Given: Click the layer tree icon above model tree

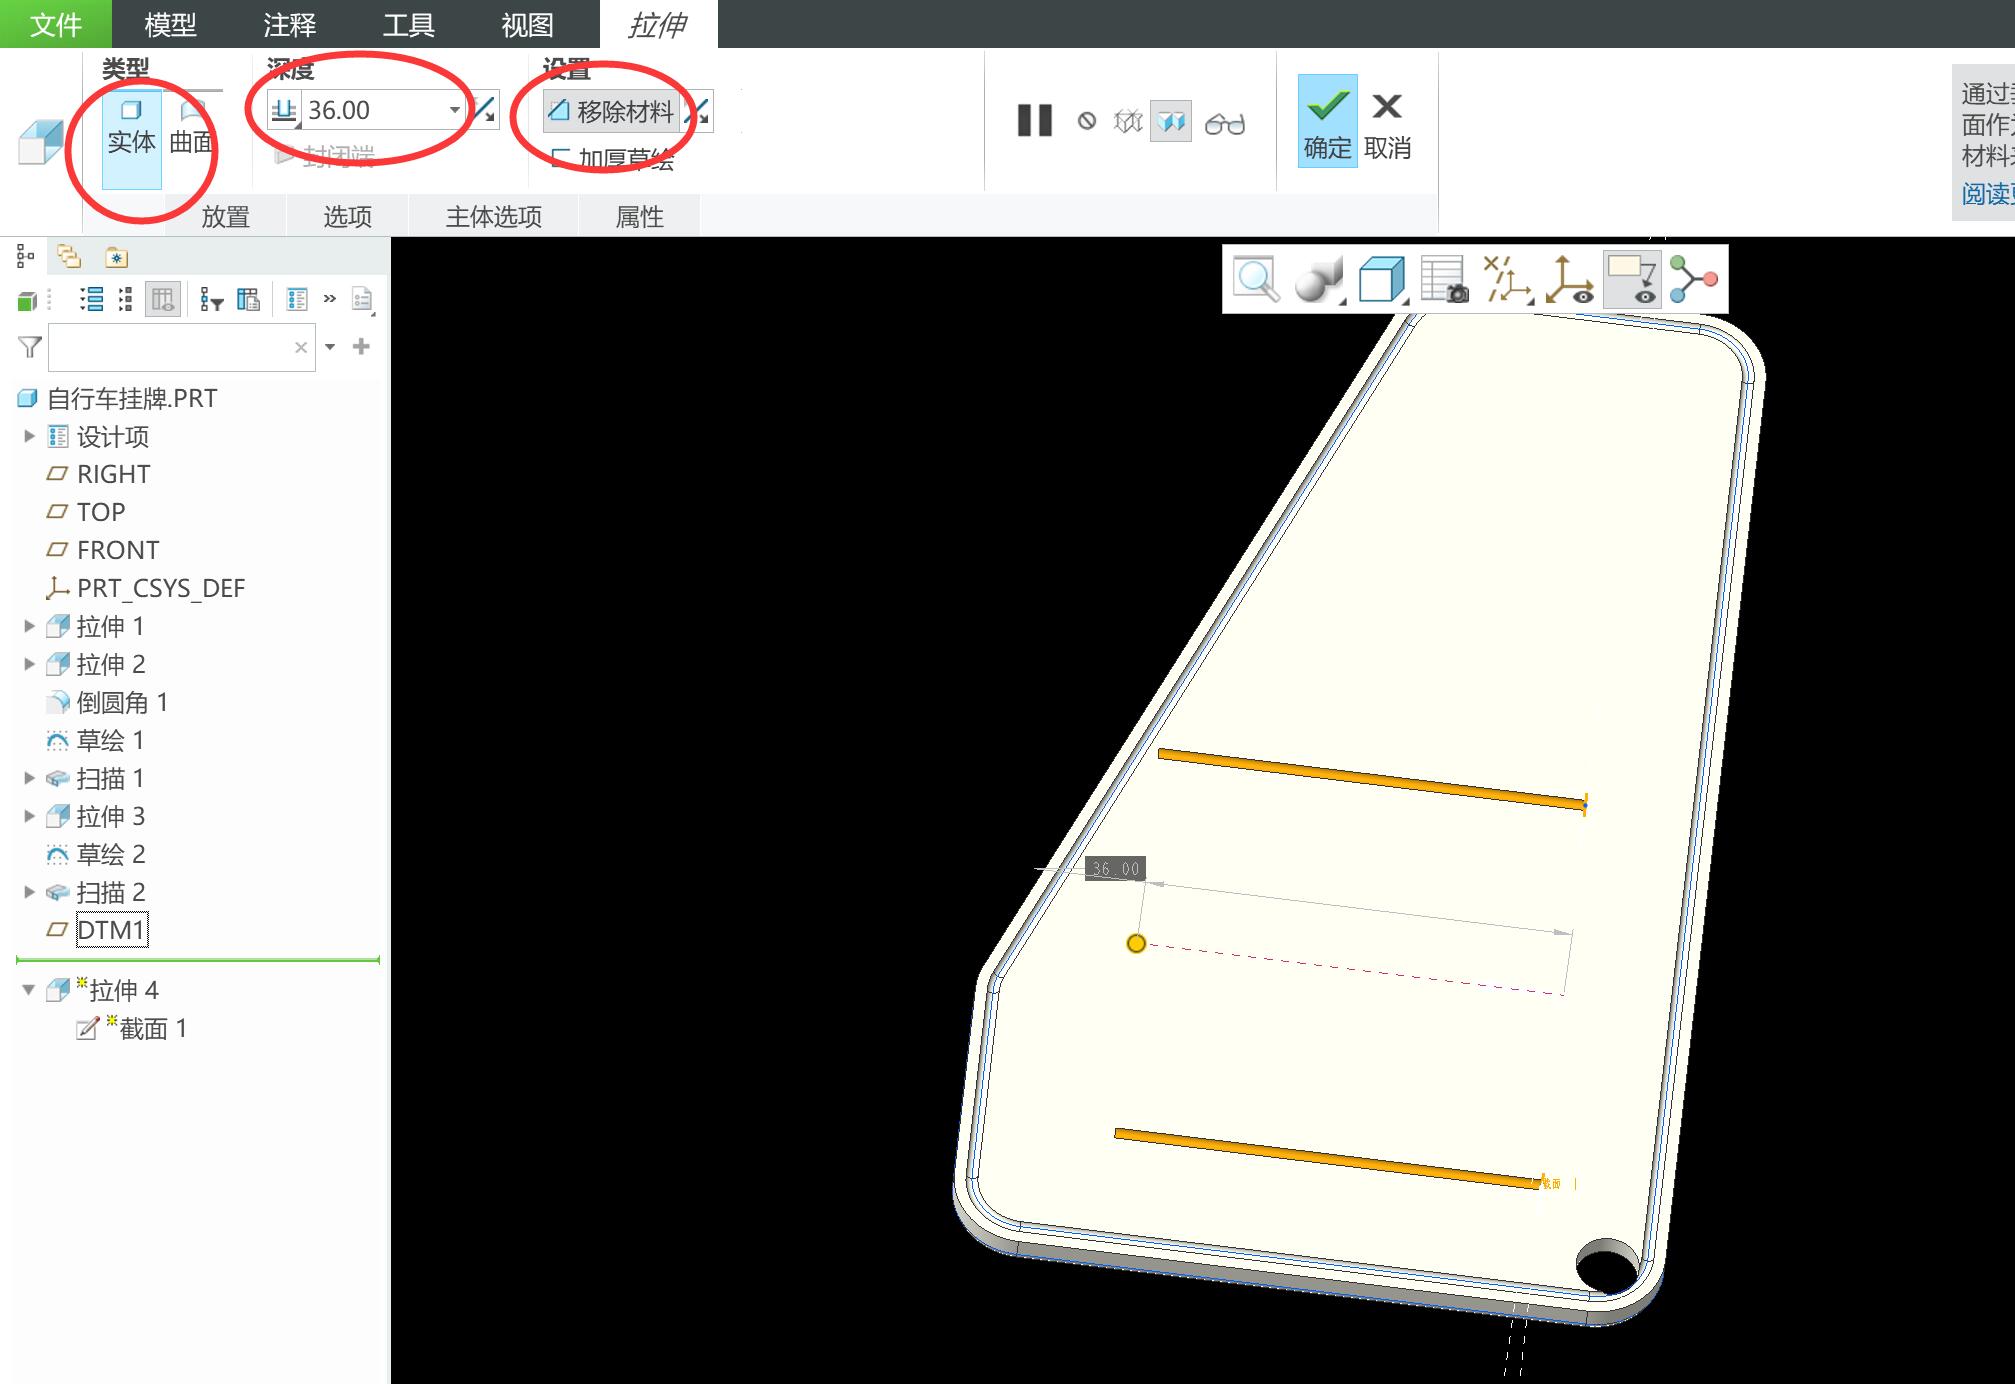Looking at the screenshot, I should coord(69,257).
